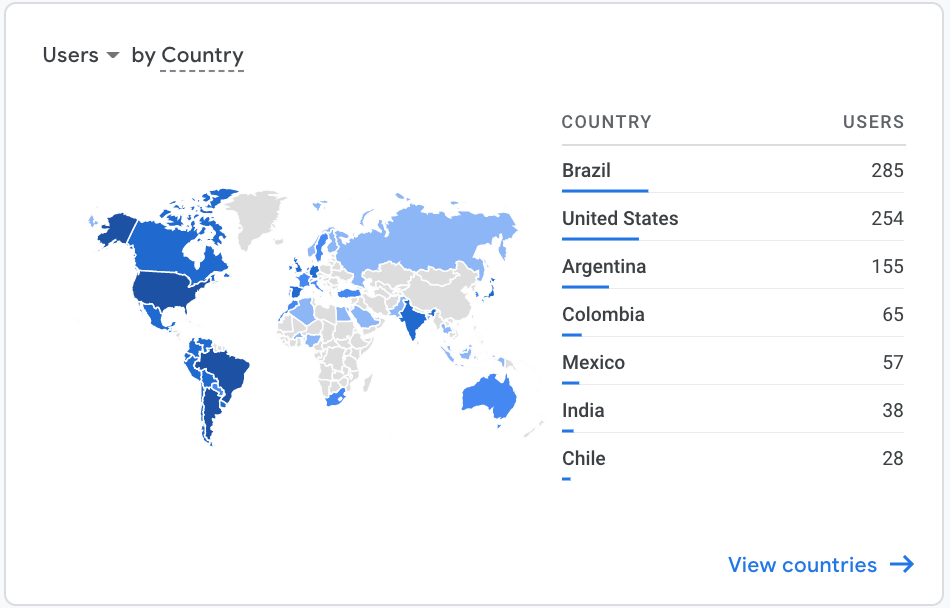950x608 pixels.
Task: Click India in the country list
Action: [583, 411]
